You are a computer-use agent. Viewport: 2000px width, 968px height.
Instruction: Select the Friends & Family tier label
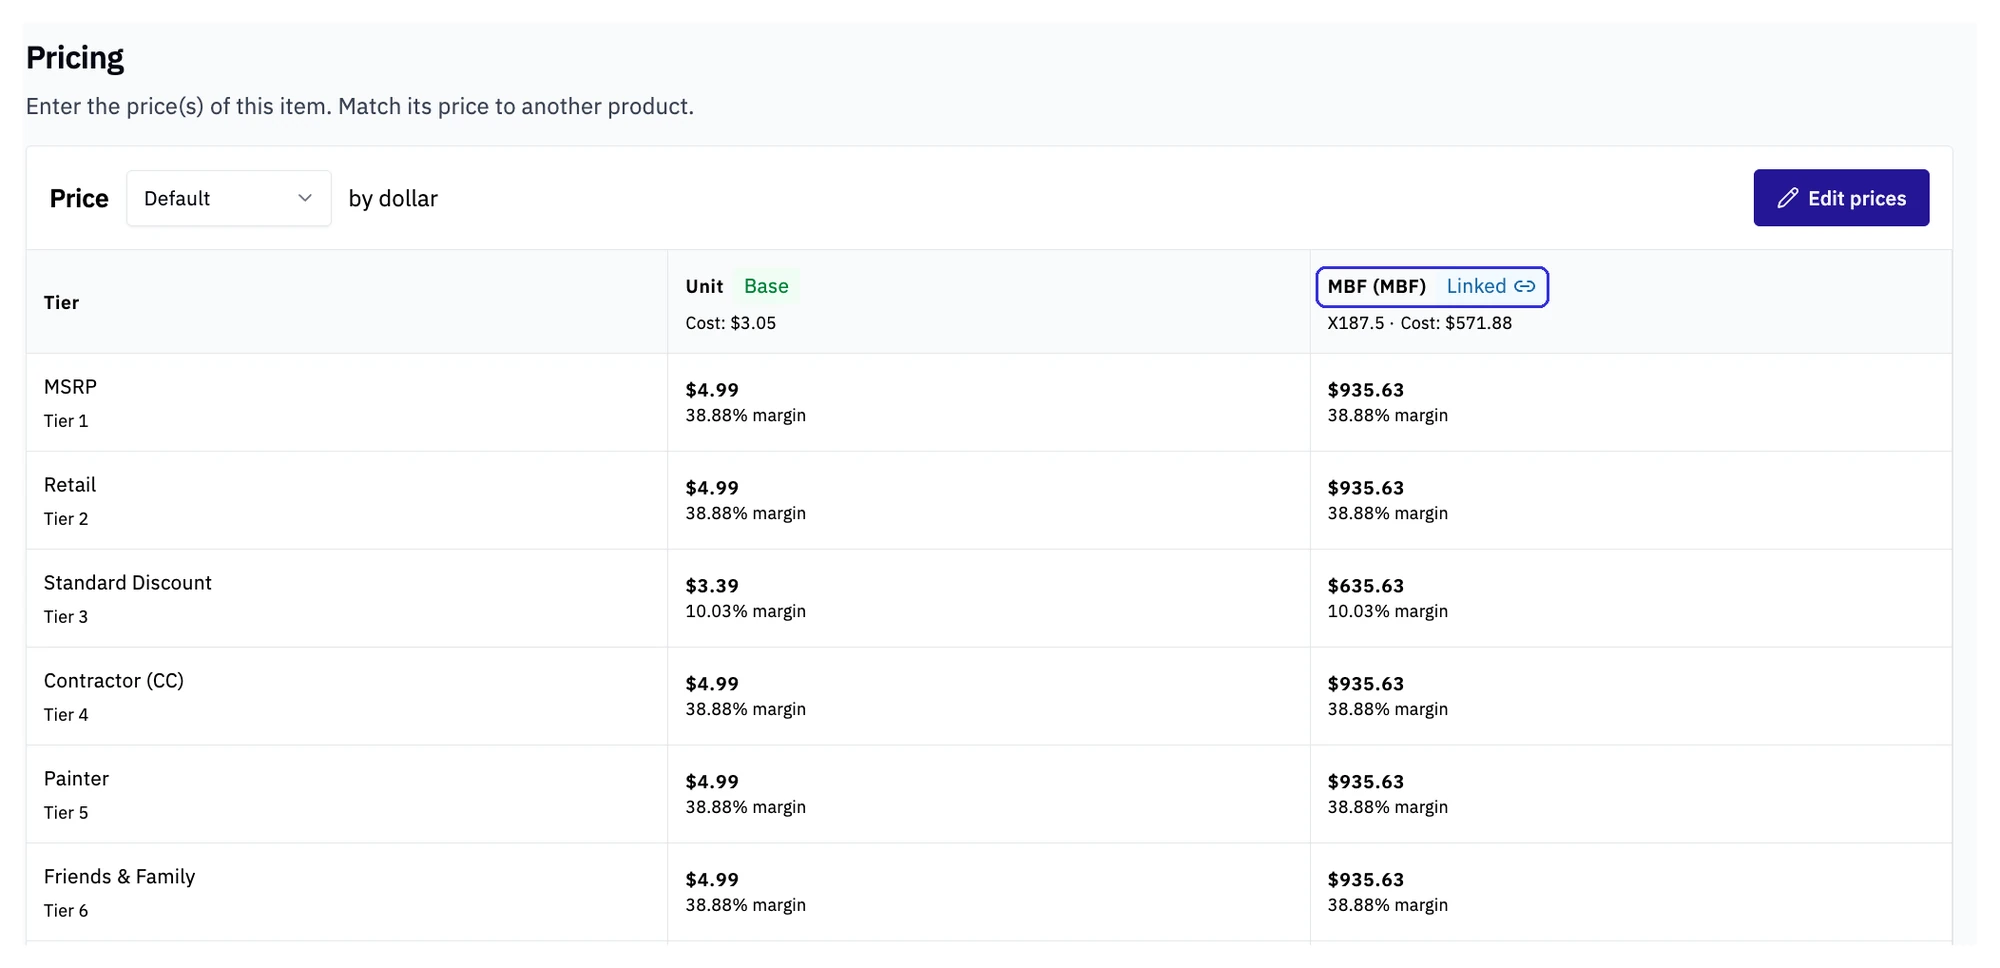coord(119,877)
